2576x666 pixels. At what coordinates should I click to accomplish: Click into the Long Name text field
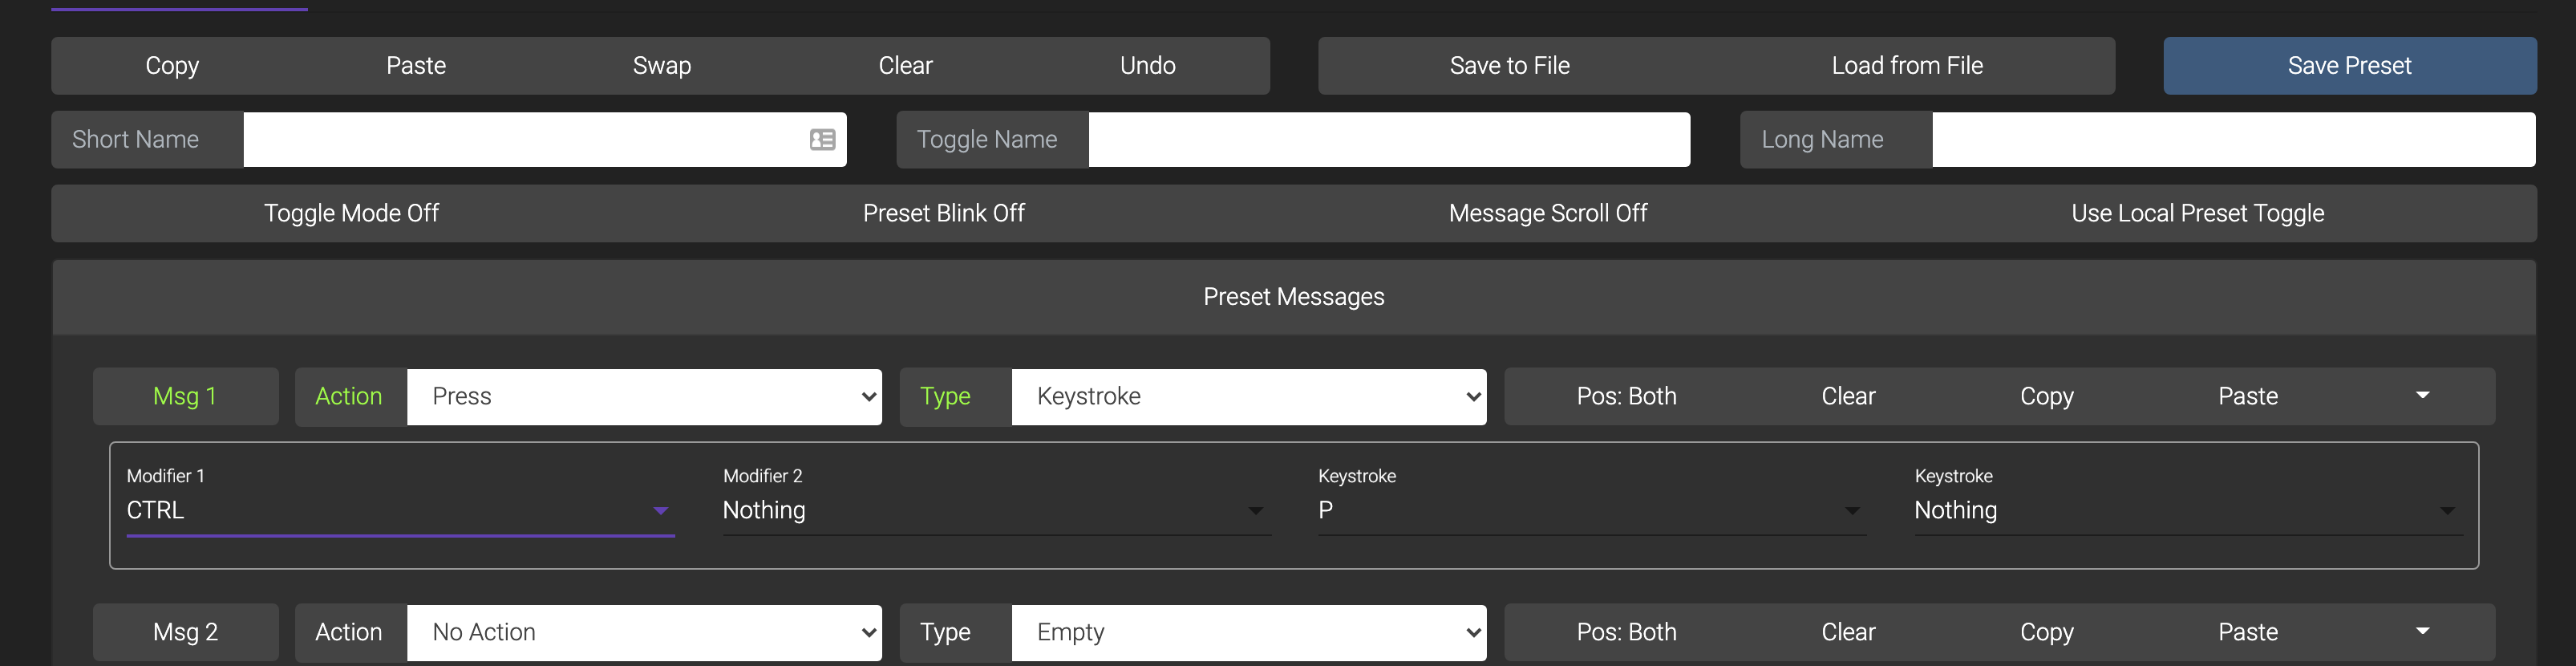[x=2233, y=140]
